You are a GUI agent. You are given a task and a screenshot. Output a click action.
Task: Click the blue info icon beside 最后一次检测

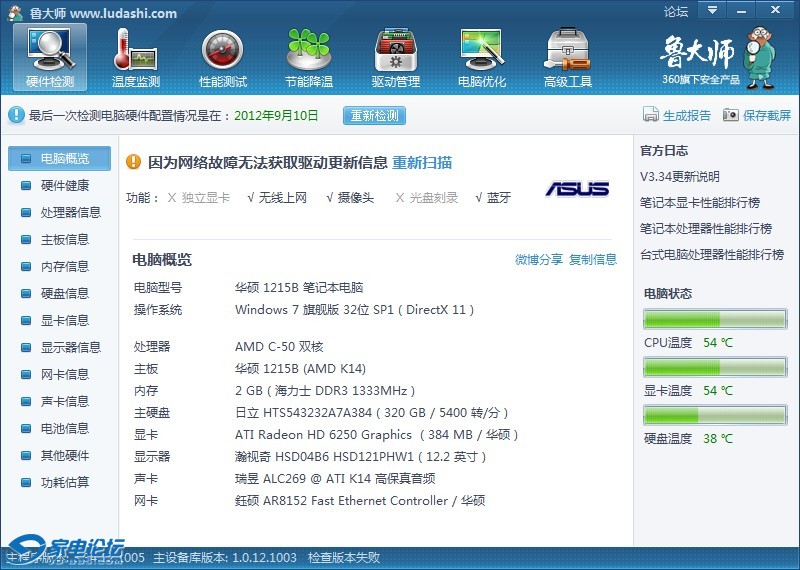tap(16, 115)
